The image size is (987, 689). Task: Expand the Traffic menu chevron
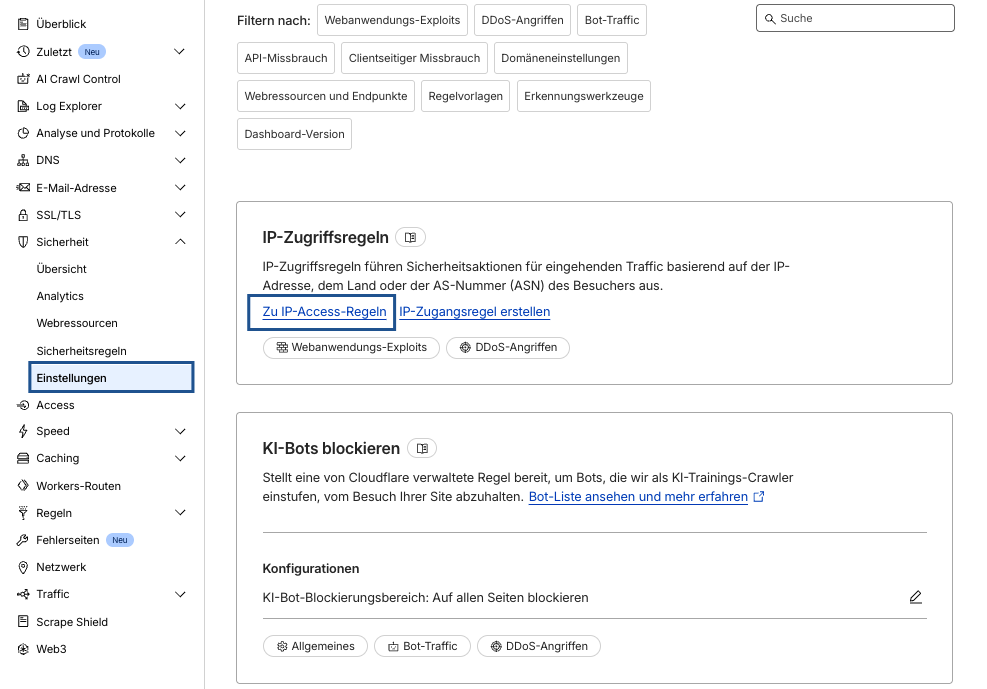(x=180, y=595)
